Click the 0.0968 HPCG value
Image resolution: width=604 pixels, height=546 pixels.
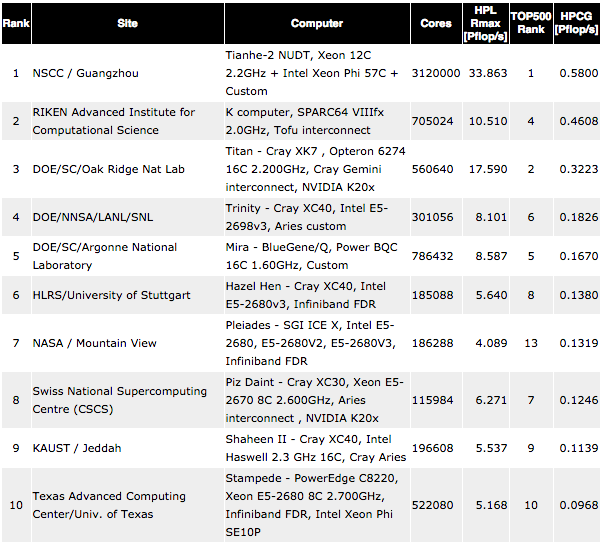(x=579, y=505)
